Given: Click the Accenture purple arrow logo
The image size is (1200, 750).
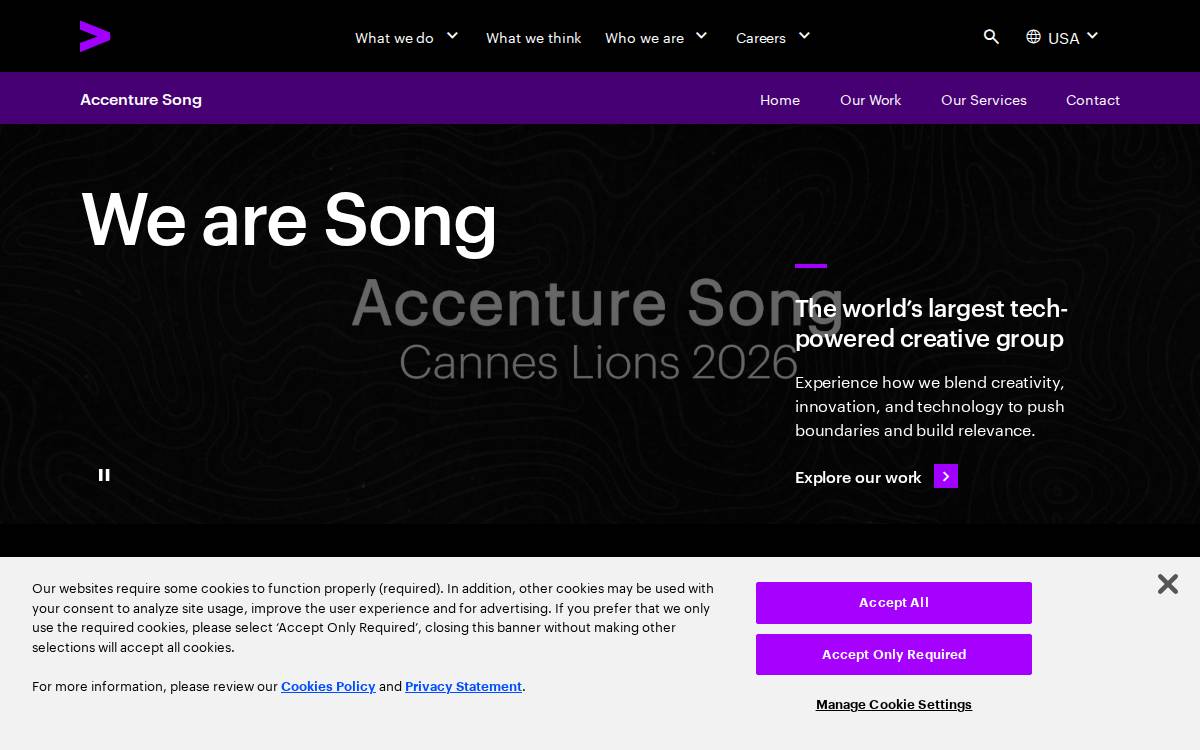Looking at the screenshot, I should (95, 36).
